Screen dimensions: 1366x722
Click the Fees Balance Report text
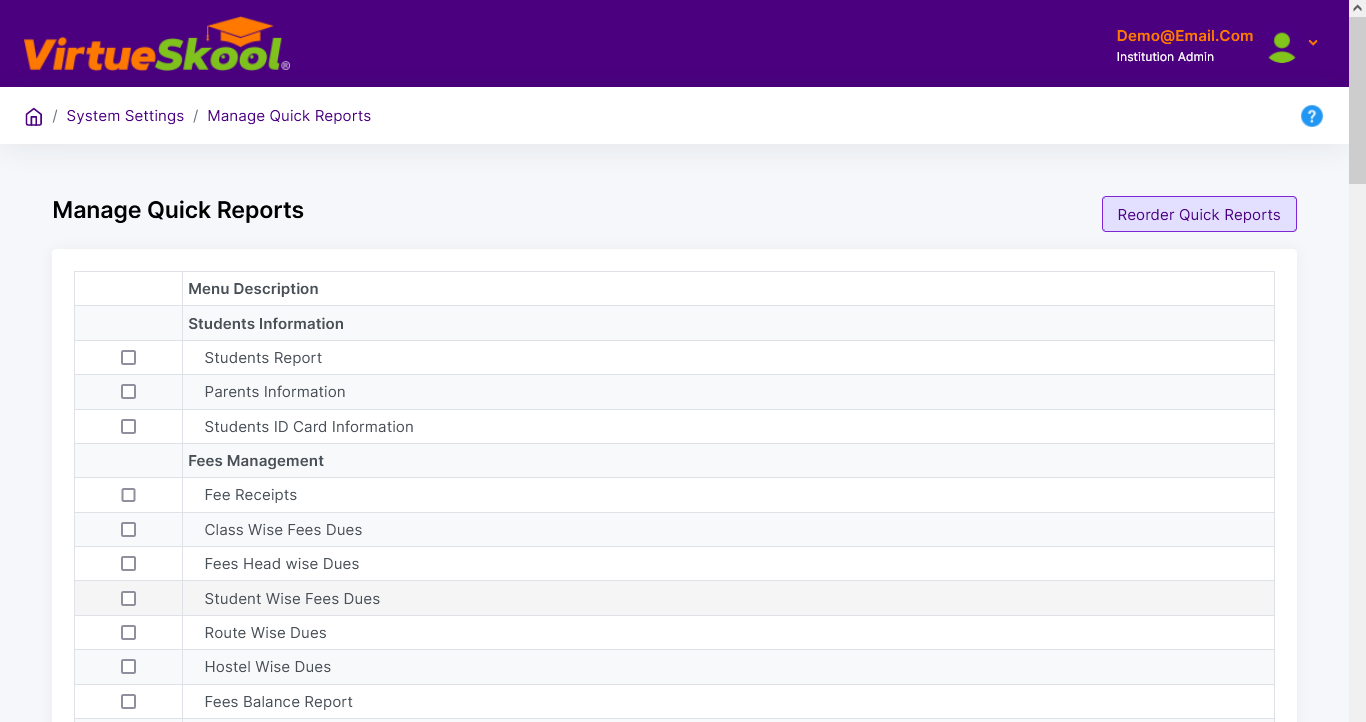(x=279, y=702)
